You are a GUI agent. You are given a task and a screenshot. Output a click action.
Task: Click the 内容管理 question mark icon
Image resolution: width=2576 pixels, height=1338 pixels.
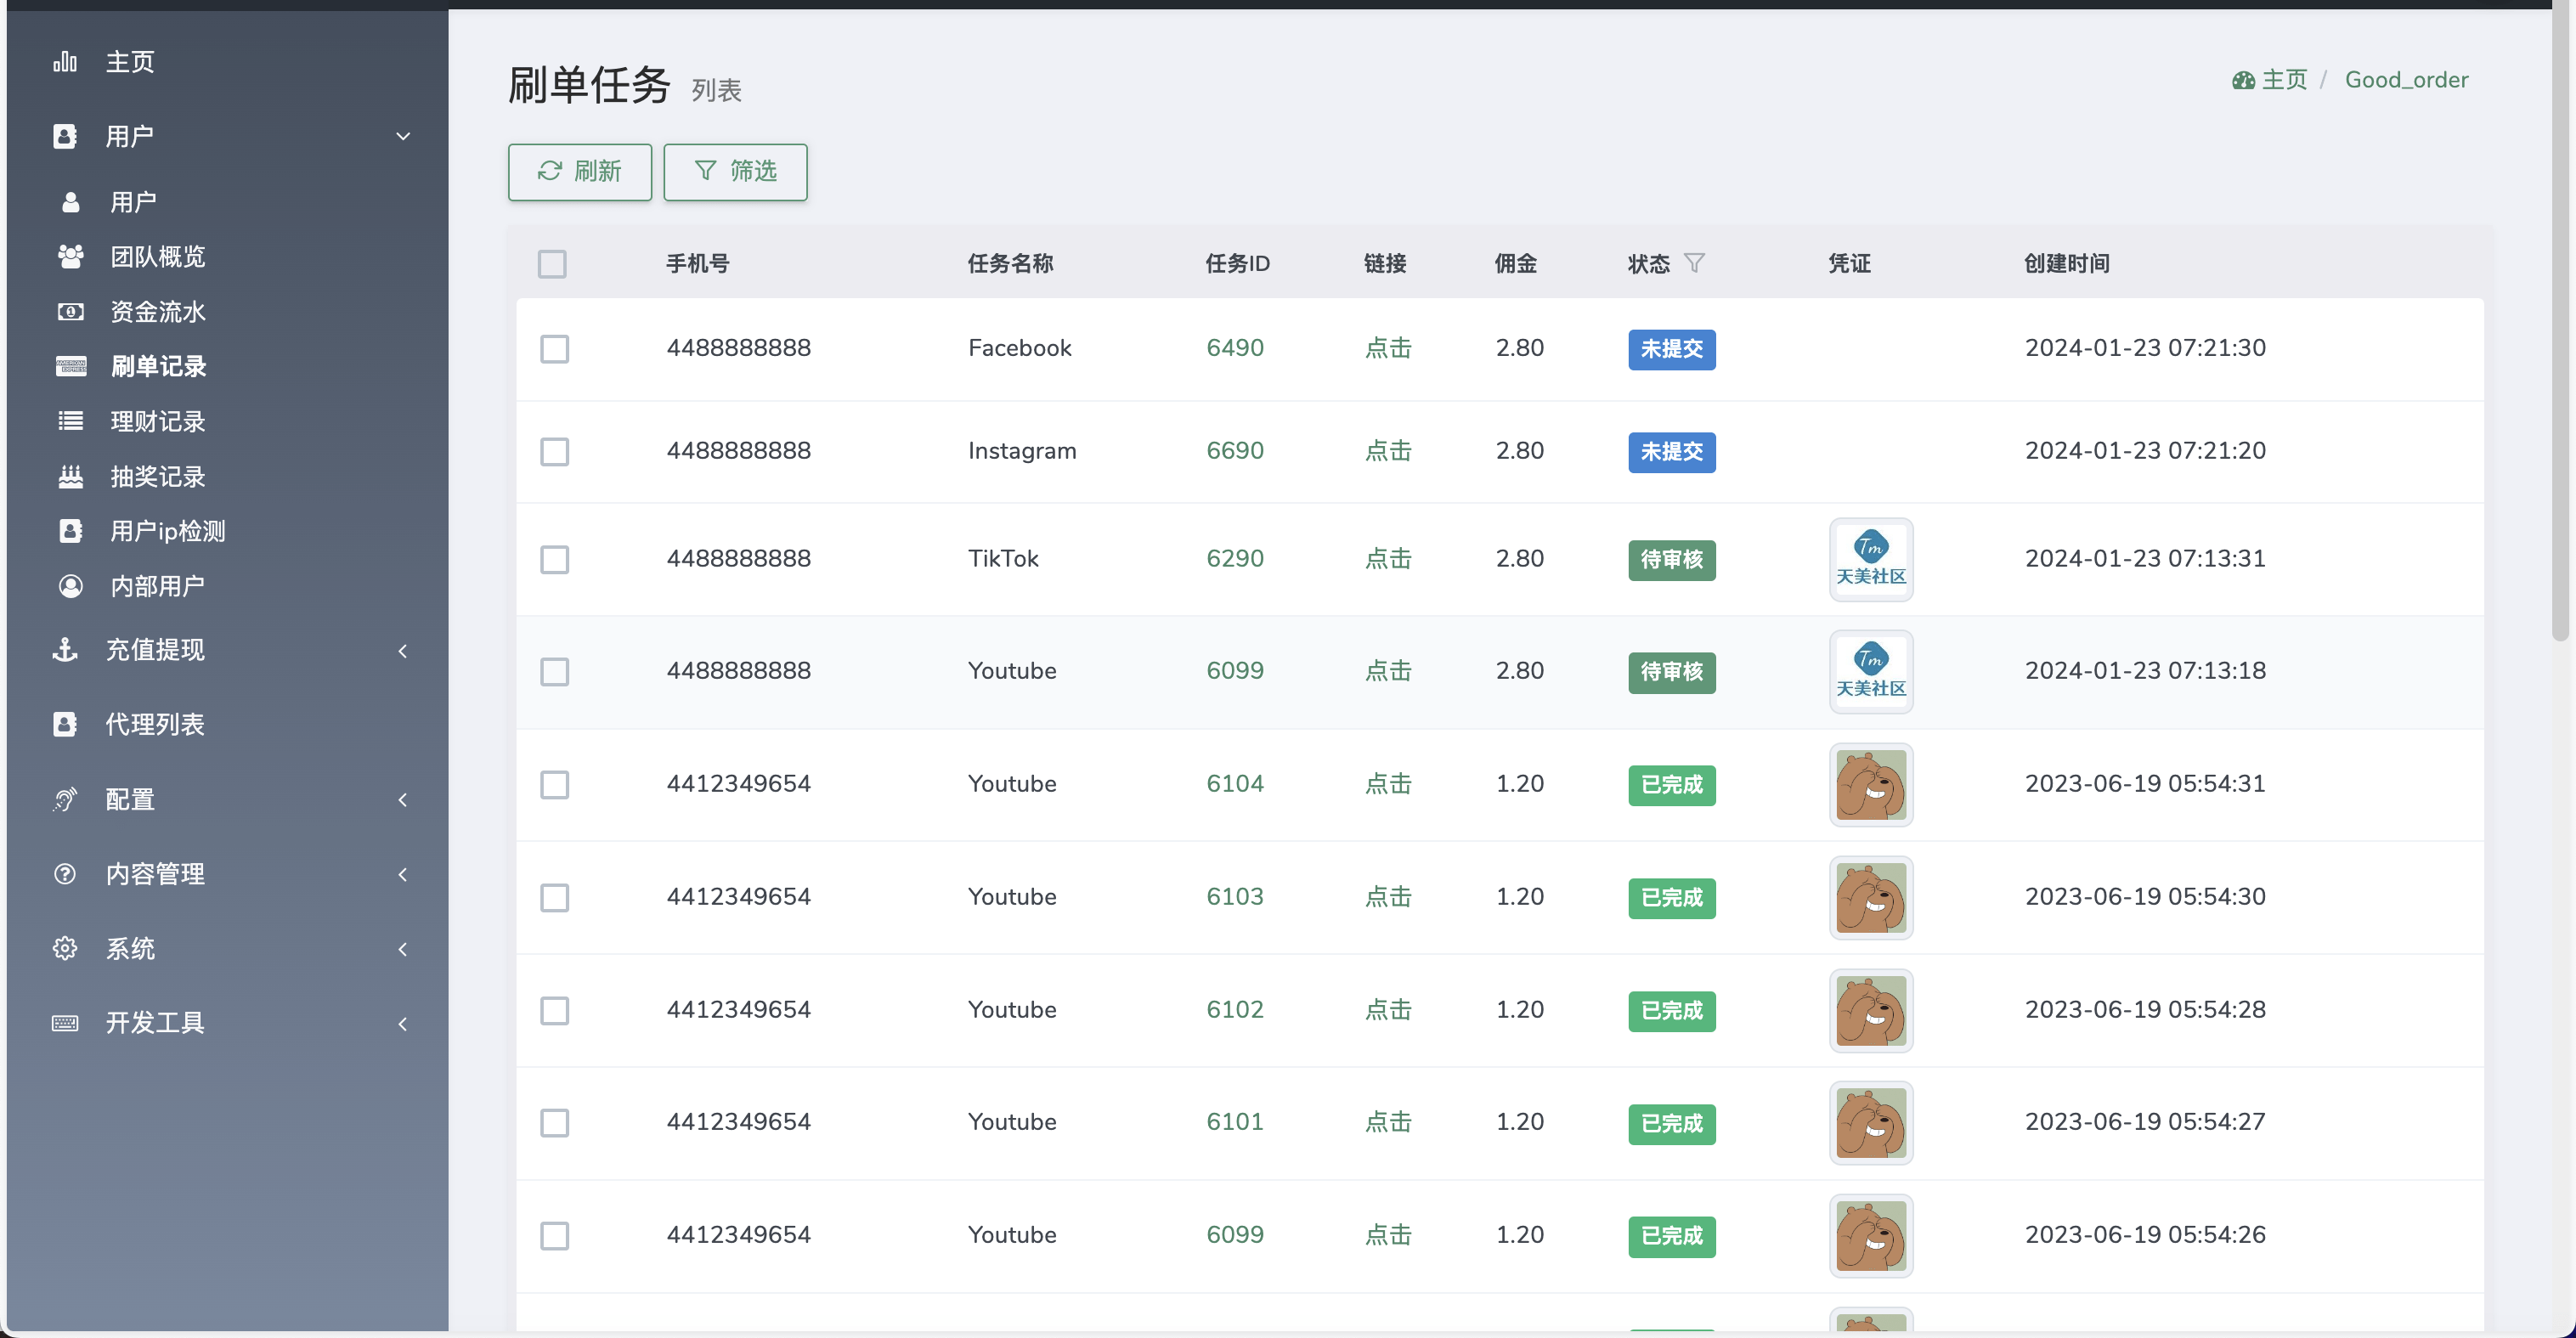(65, 874)
